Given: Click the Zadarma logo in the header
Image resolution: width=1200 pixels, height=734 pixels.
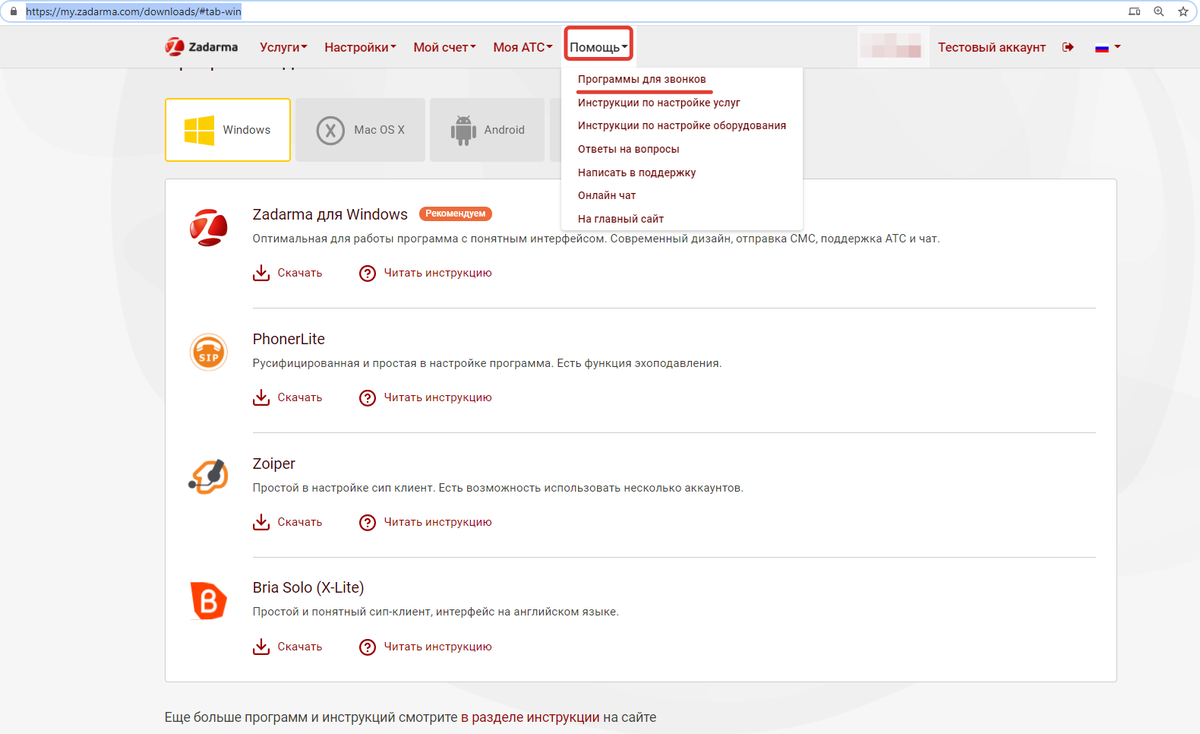Looking at the screenshot, I should tap(203, 47).
